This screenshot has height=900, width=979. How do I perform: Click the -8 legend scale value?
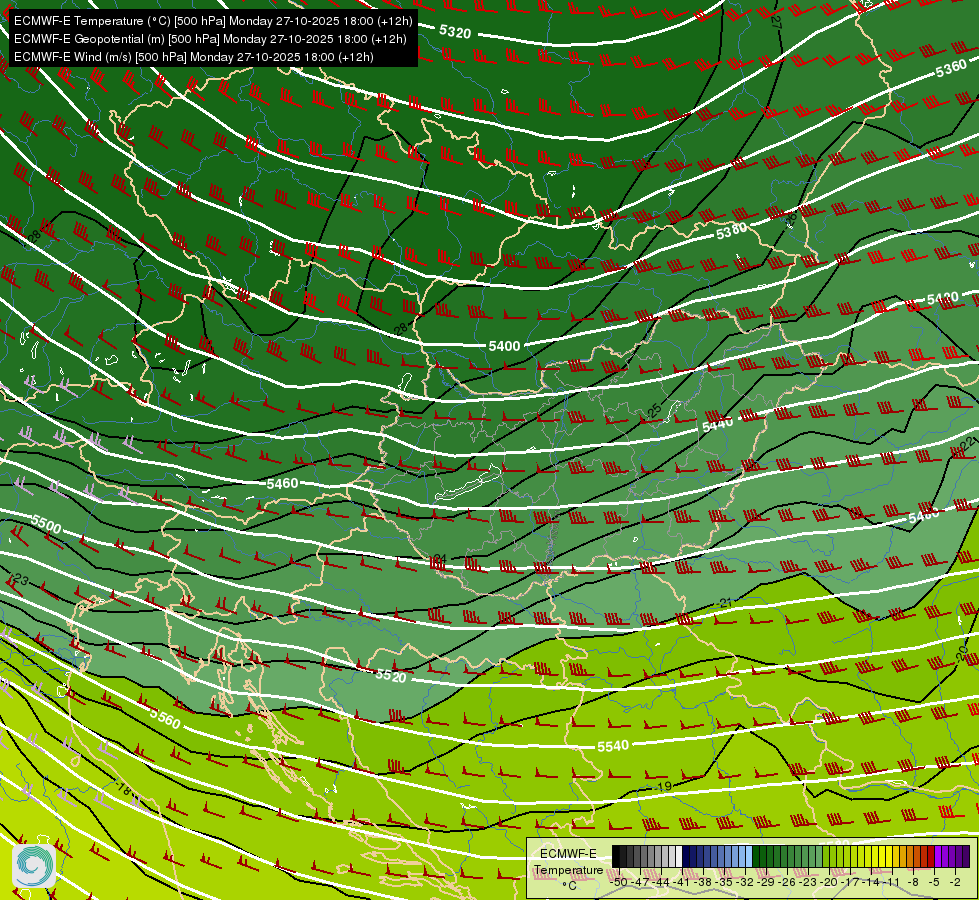pos(913,883)
